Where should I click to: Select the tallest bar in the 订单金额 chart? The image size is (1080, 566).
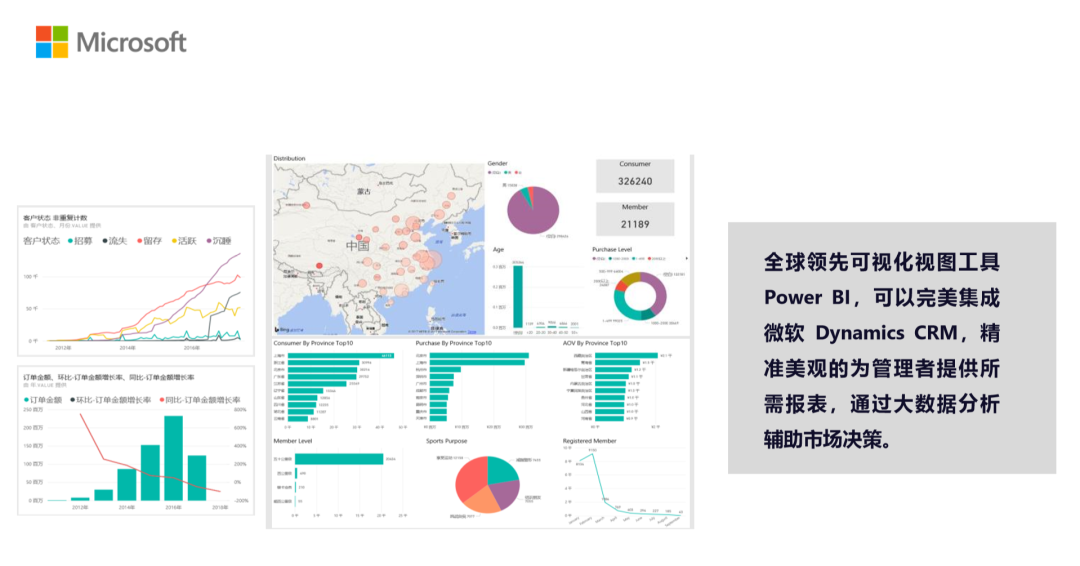[x=174, y=458]
